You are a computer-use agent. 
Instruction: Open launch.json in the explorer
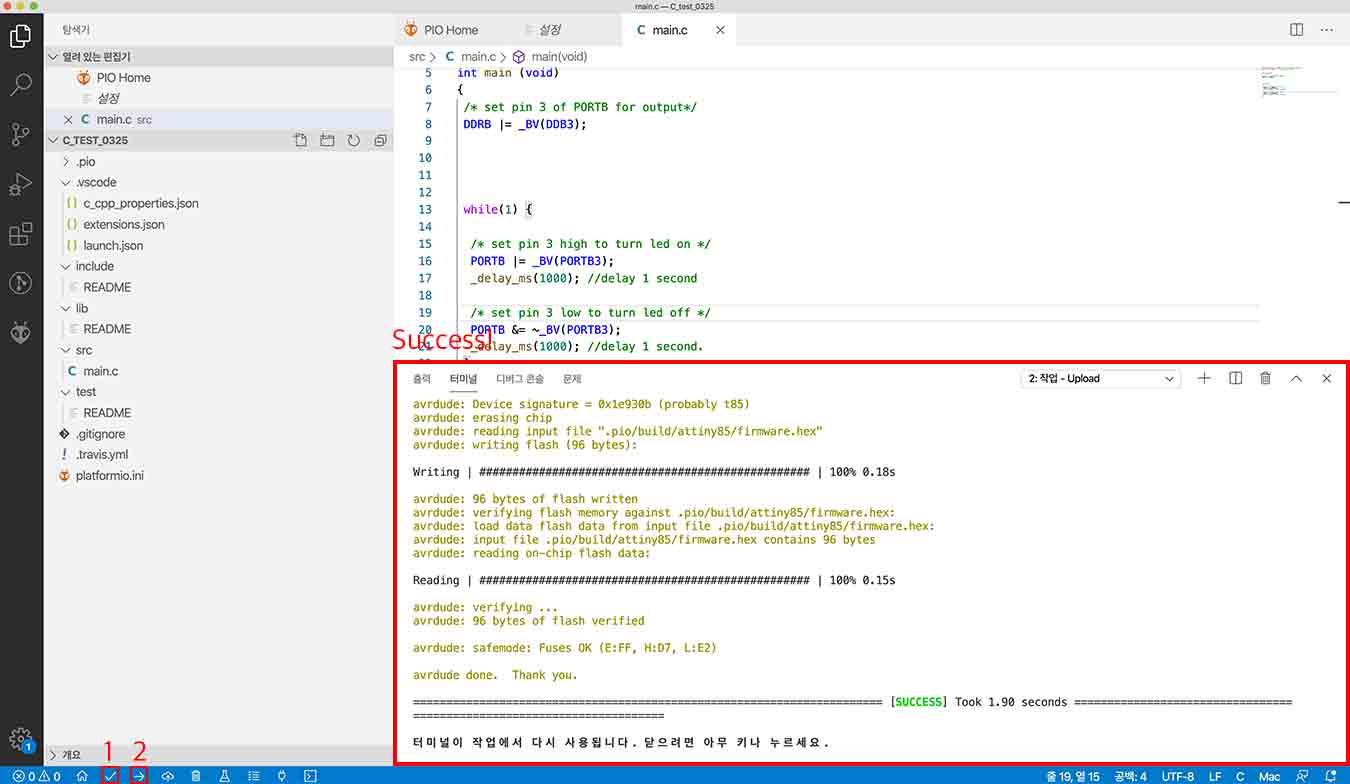click(x=113, y=246)
